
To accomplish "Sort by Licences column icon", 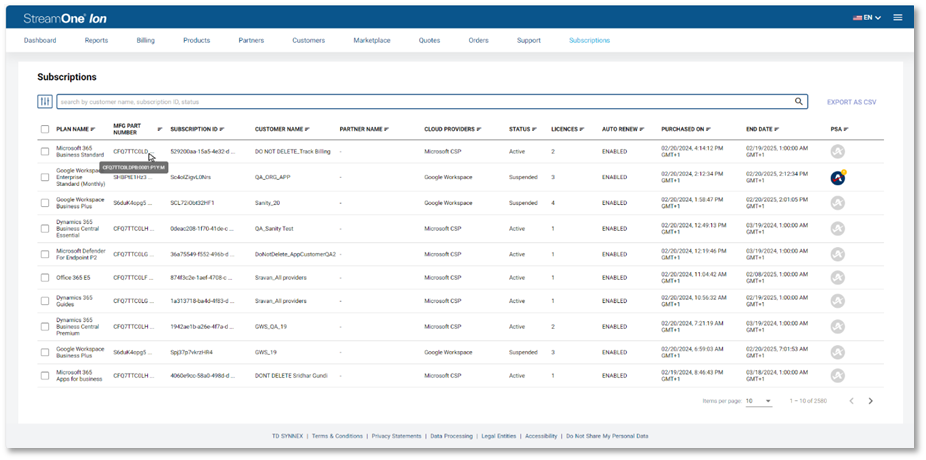I will 582,129.
